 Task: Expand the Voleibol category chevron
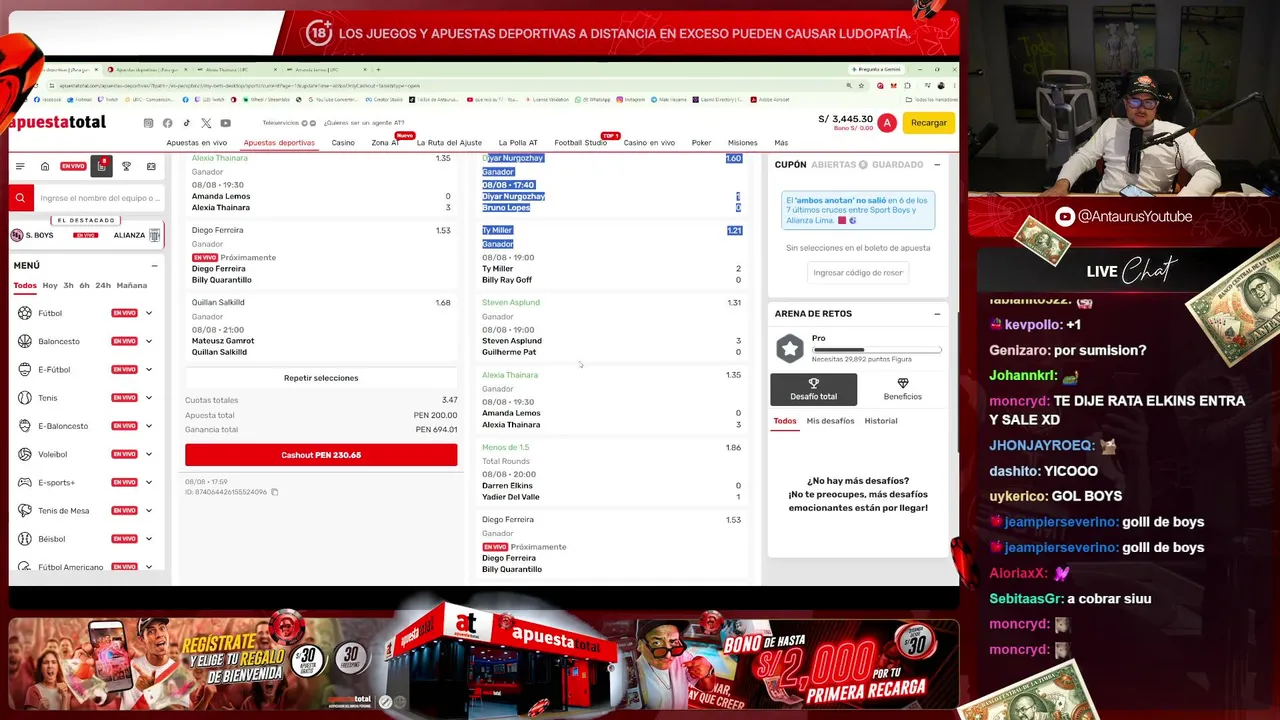[149, 454]
